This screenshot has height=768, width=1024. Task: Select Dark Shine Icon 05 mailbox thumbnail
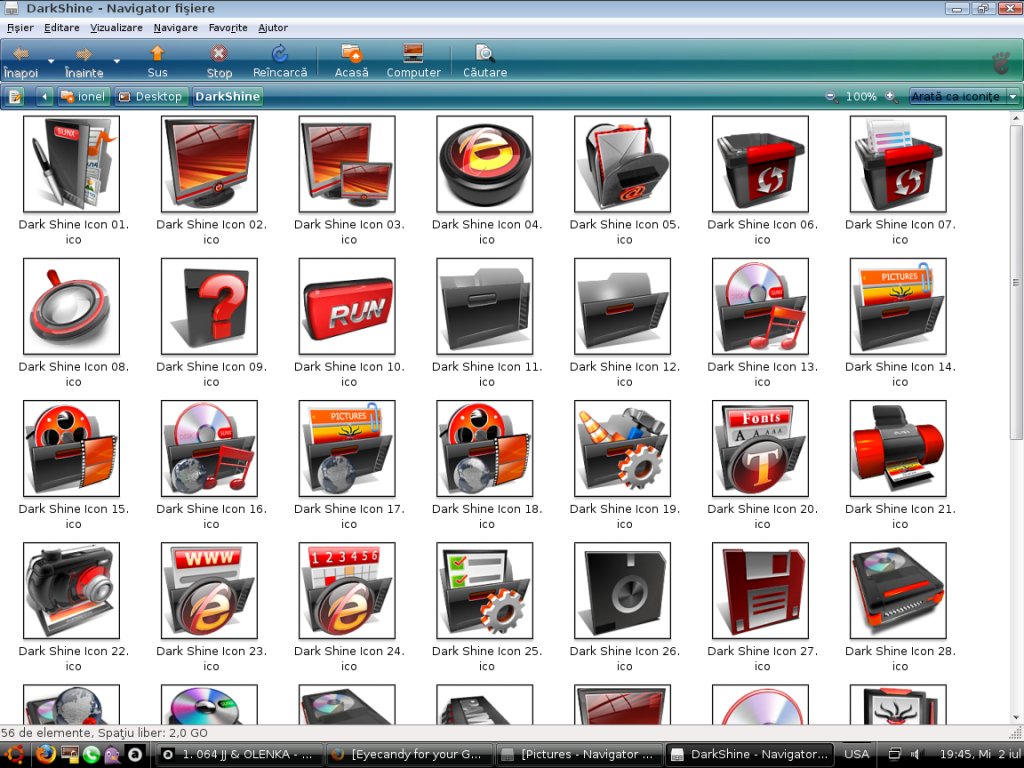622,164
